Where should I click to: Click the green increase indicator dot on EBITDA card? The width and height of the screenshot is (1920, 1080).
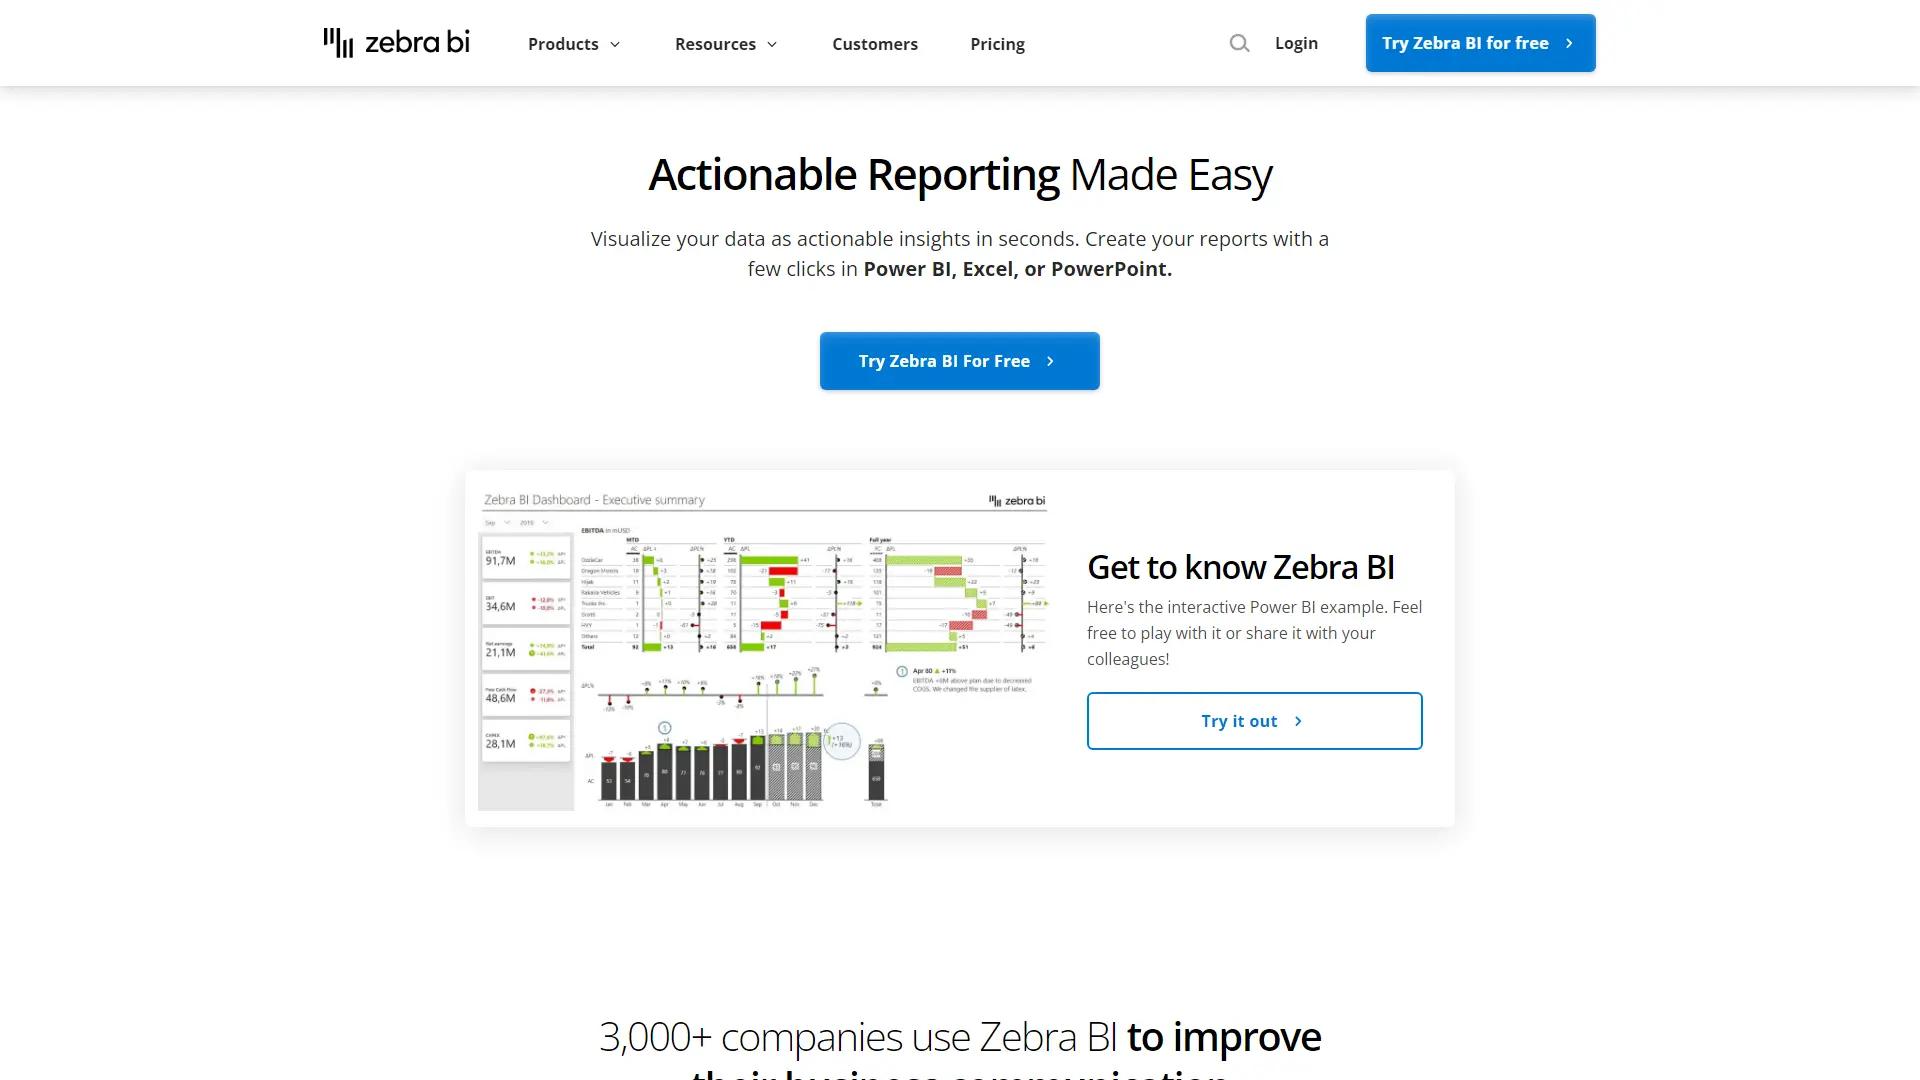click(x=531, y=553)
